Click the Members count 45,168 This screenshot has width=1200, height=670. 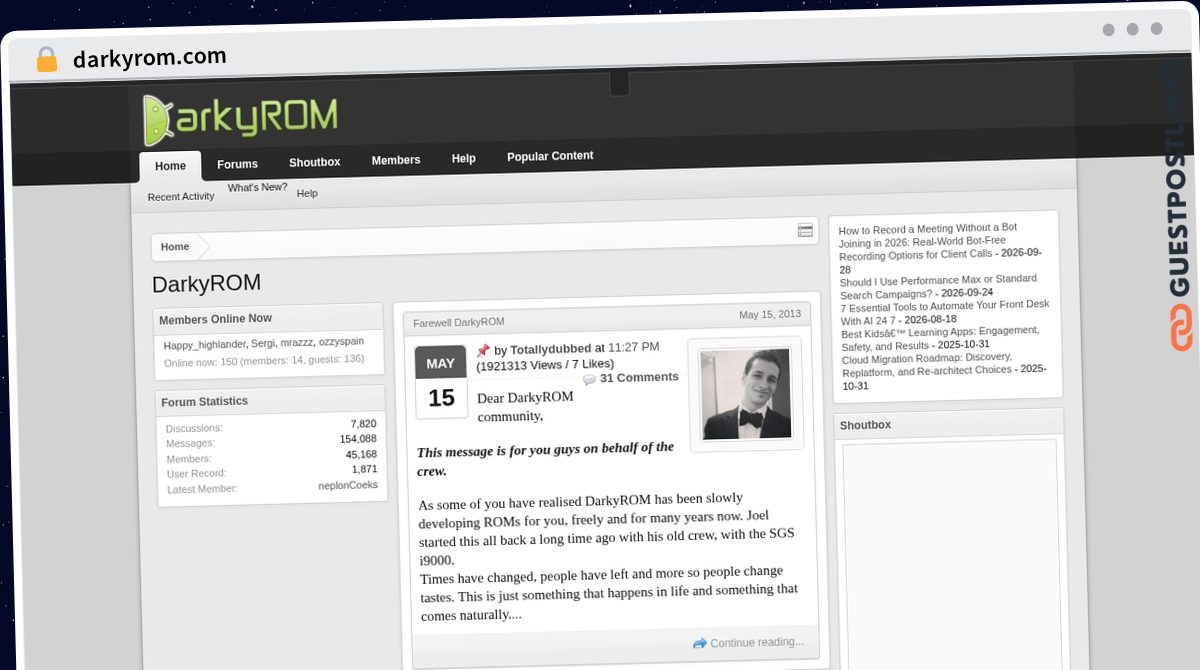click(361, 454)
